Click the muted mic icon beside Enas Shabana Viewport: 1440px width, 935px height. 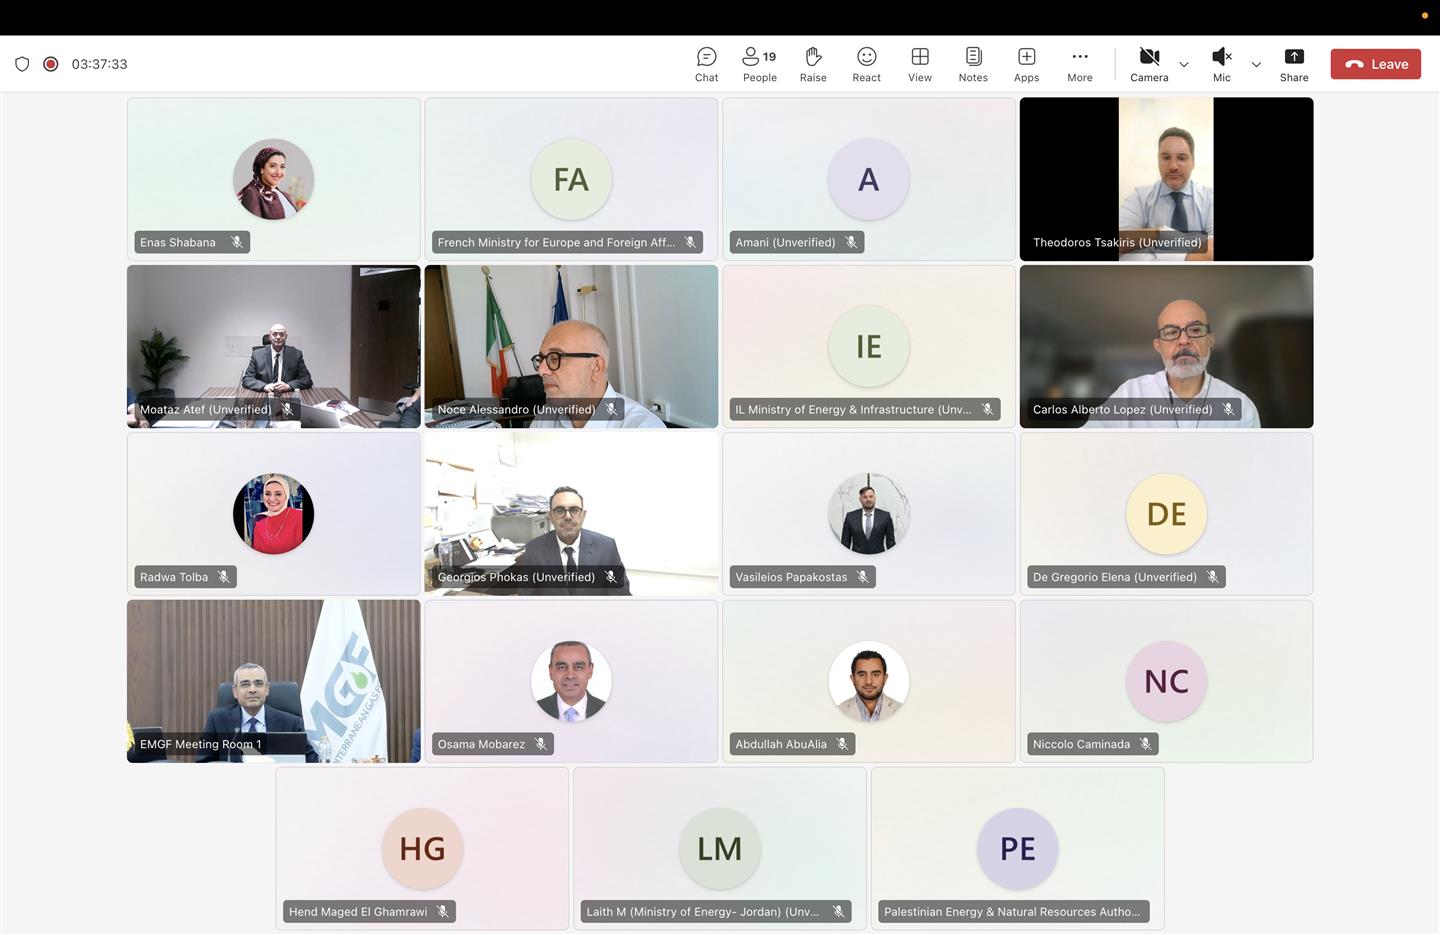[x=237, y=242]
